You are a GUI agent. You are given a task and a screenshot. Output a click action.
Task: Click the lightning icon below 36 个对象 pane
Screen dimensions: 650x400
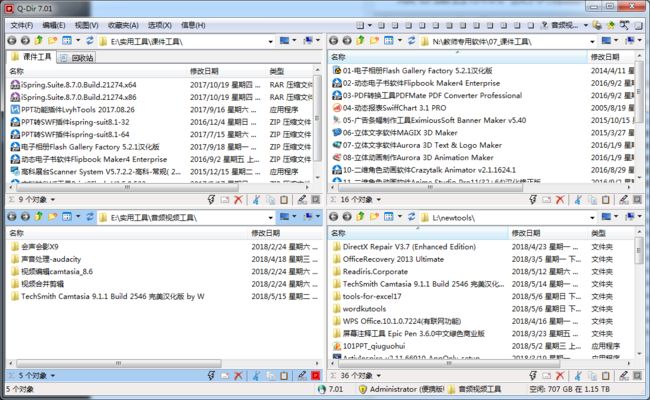[533, 376]
